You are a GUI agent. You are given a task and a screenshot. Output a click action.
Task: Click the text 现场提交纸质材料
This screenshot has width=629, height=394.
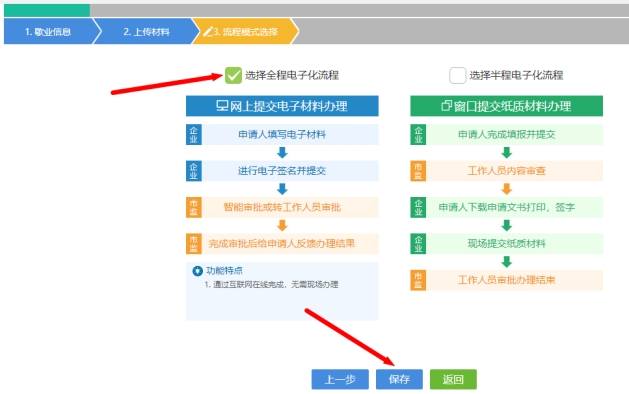(x=507, y=244)
